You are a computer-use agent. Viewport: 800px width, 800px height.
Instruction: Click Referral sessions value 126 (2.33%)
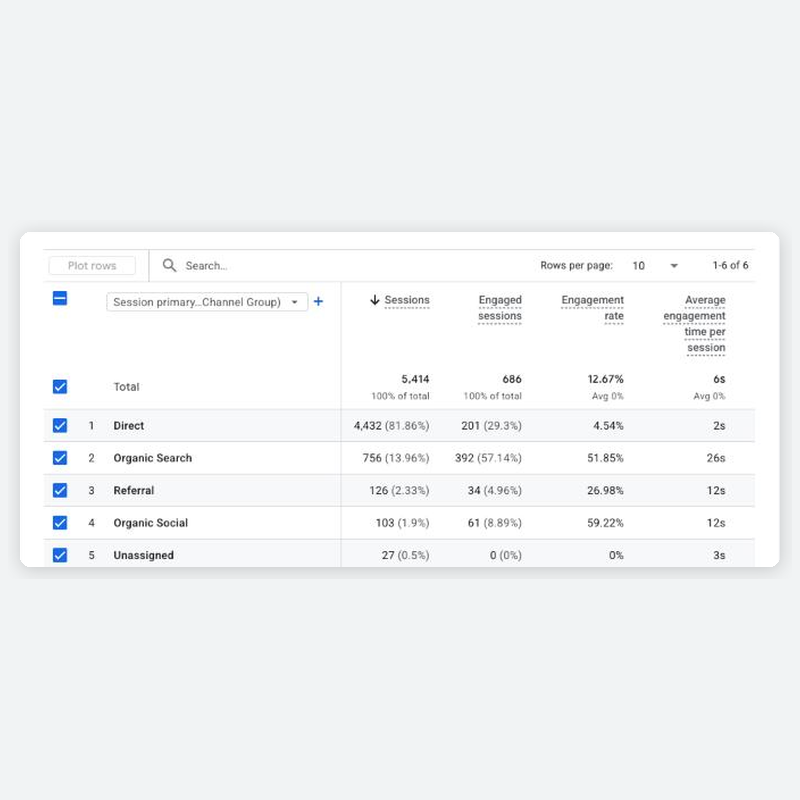coord(399,490)
